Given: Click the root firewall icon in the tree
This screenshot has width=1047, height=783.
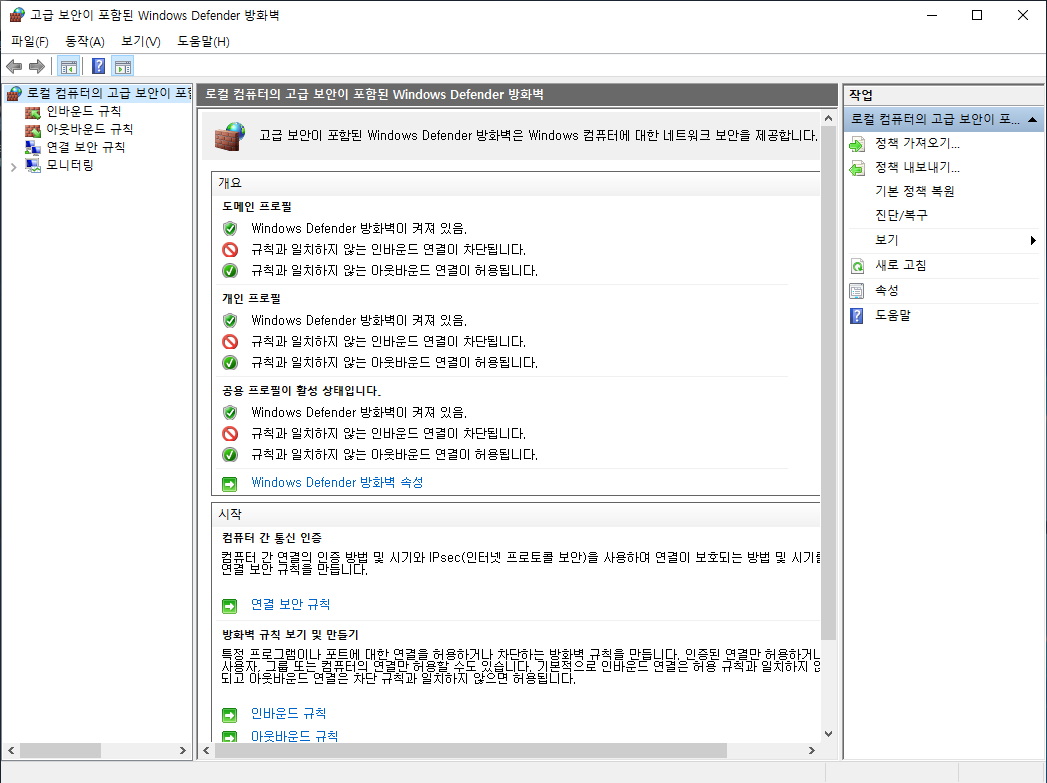Looking at the screenshot, I should (14, 93).
